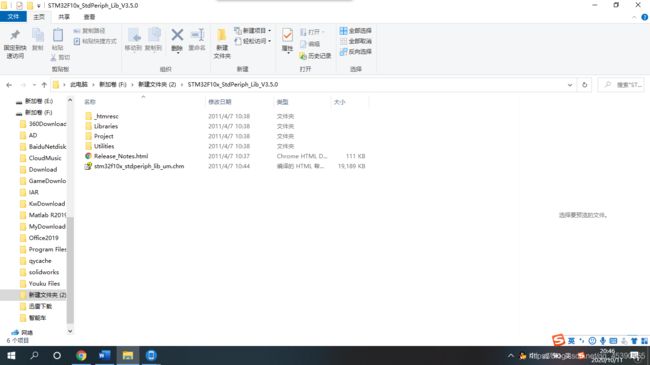Screen dimensions: 650x365
Task: Click Copy path (复制路径)
Action: 90,31
